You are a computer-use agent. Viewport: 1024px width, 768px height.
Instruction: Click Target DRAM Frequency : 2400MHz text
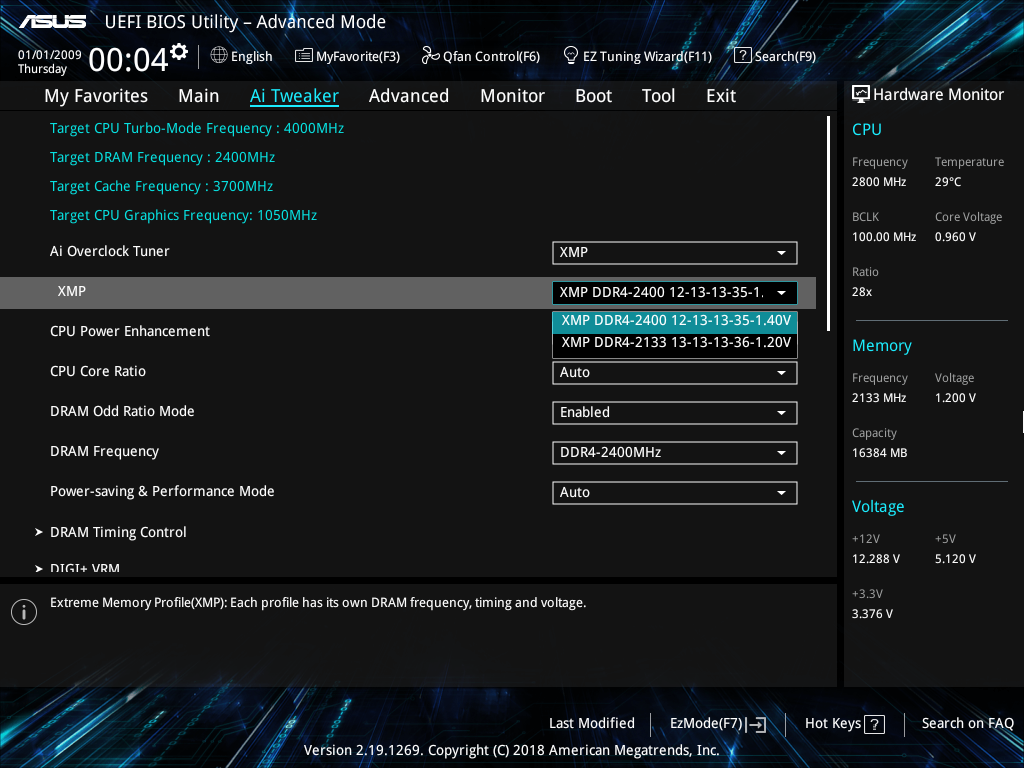tap(162, 157)
